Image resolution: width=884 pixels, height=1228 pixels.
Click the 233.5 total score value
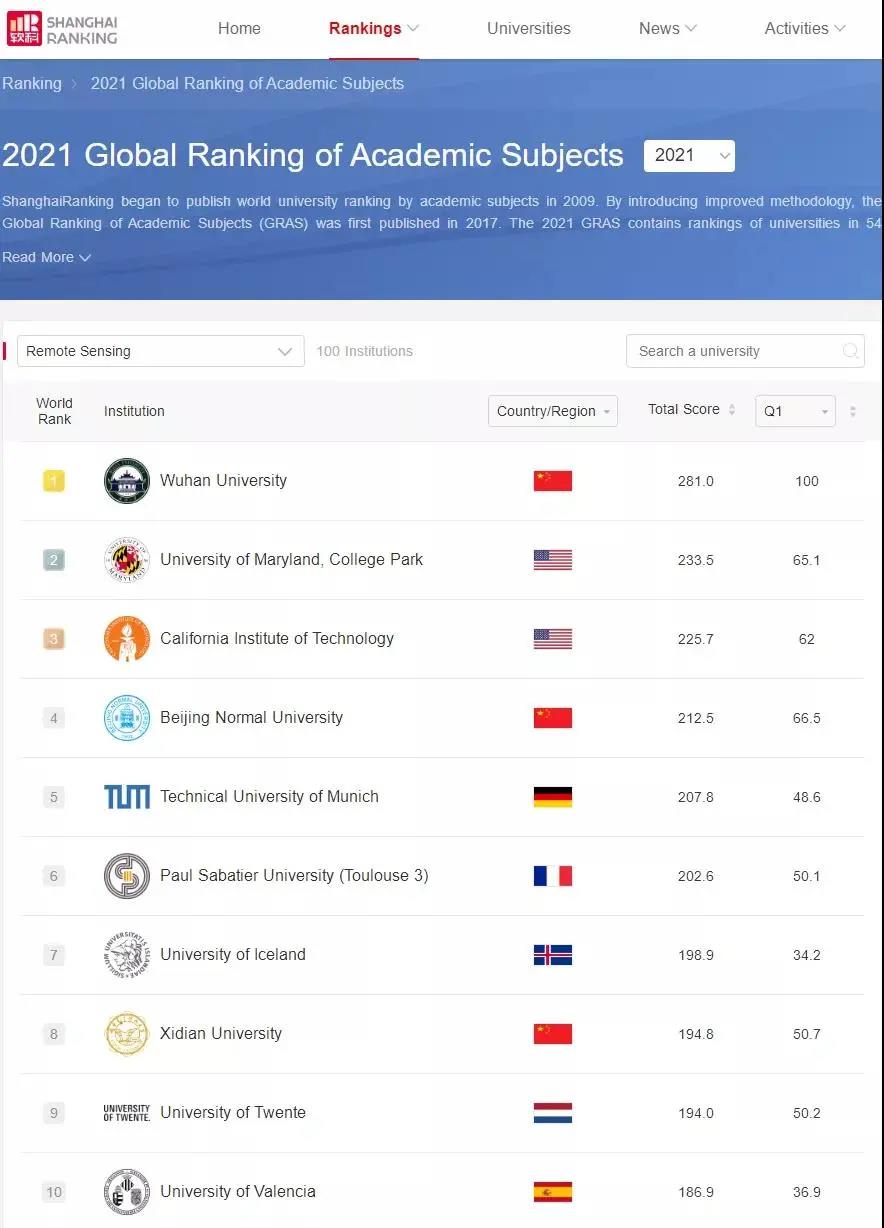[696, 560]
